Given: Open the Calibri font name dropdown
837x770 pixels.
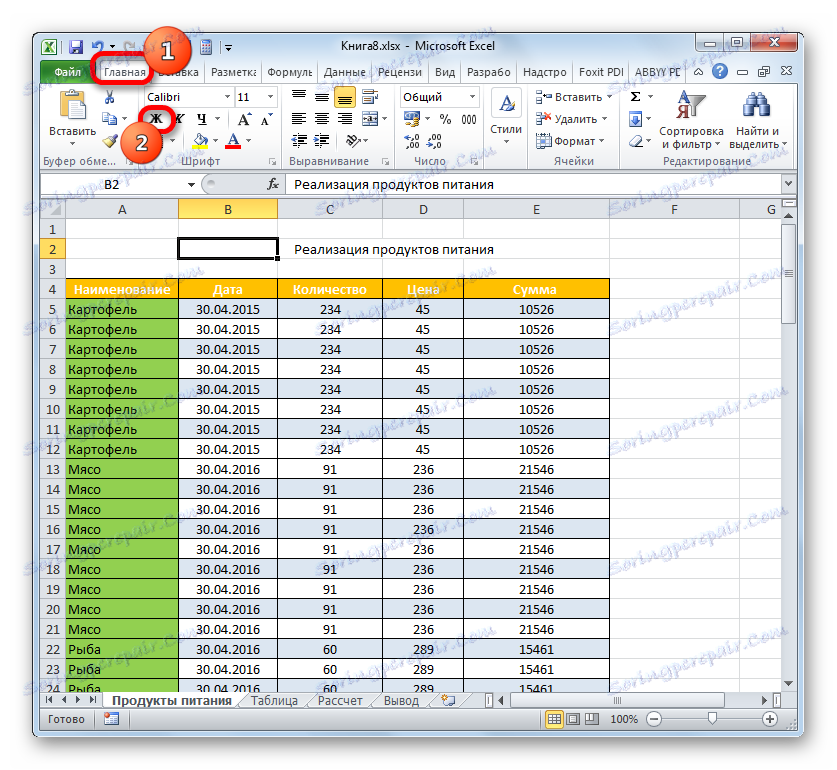Looking at the screenshot, I should click(x=227, y=97).
